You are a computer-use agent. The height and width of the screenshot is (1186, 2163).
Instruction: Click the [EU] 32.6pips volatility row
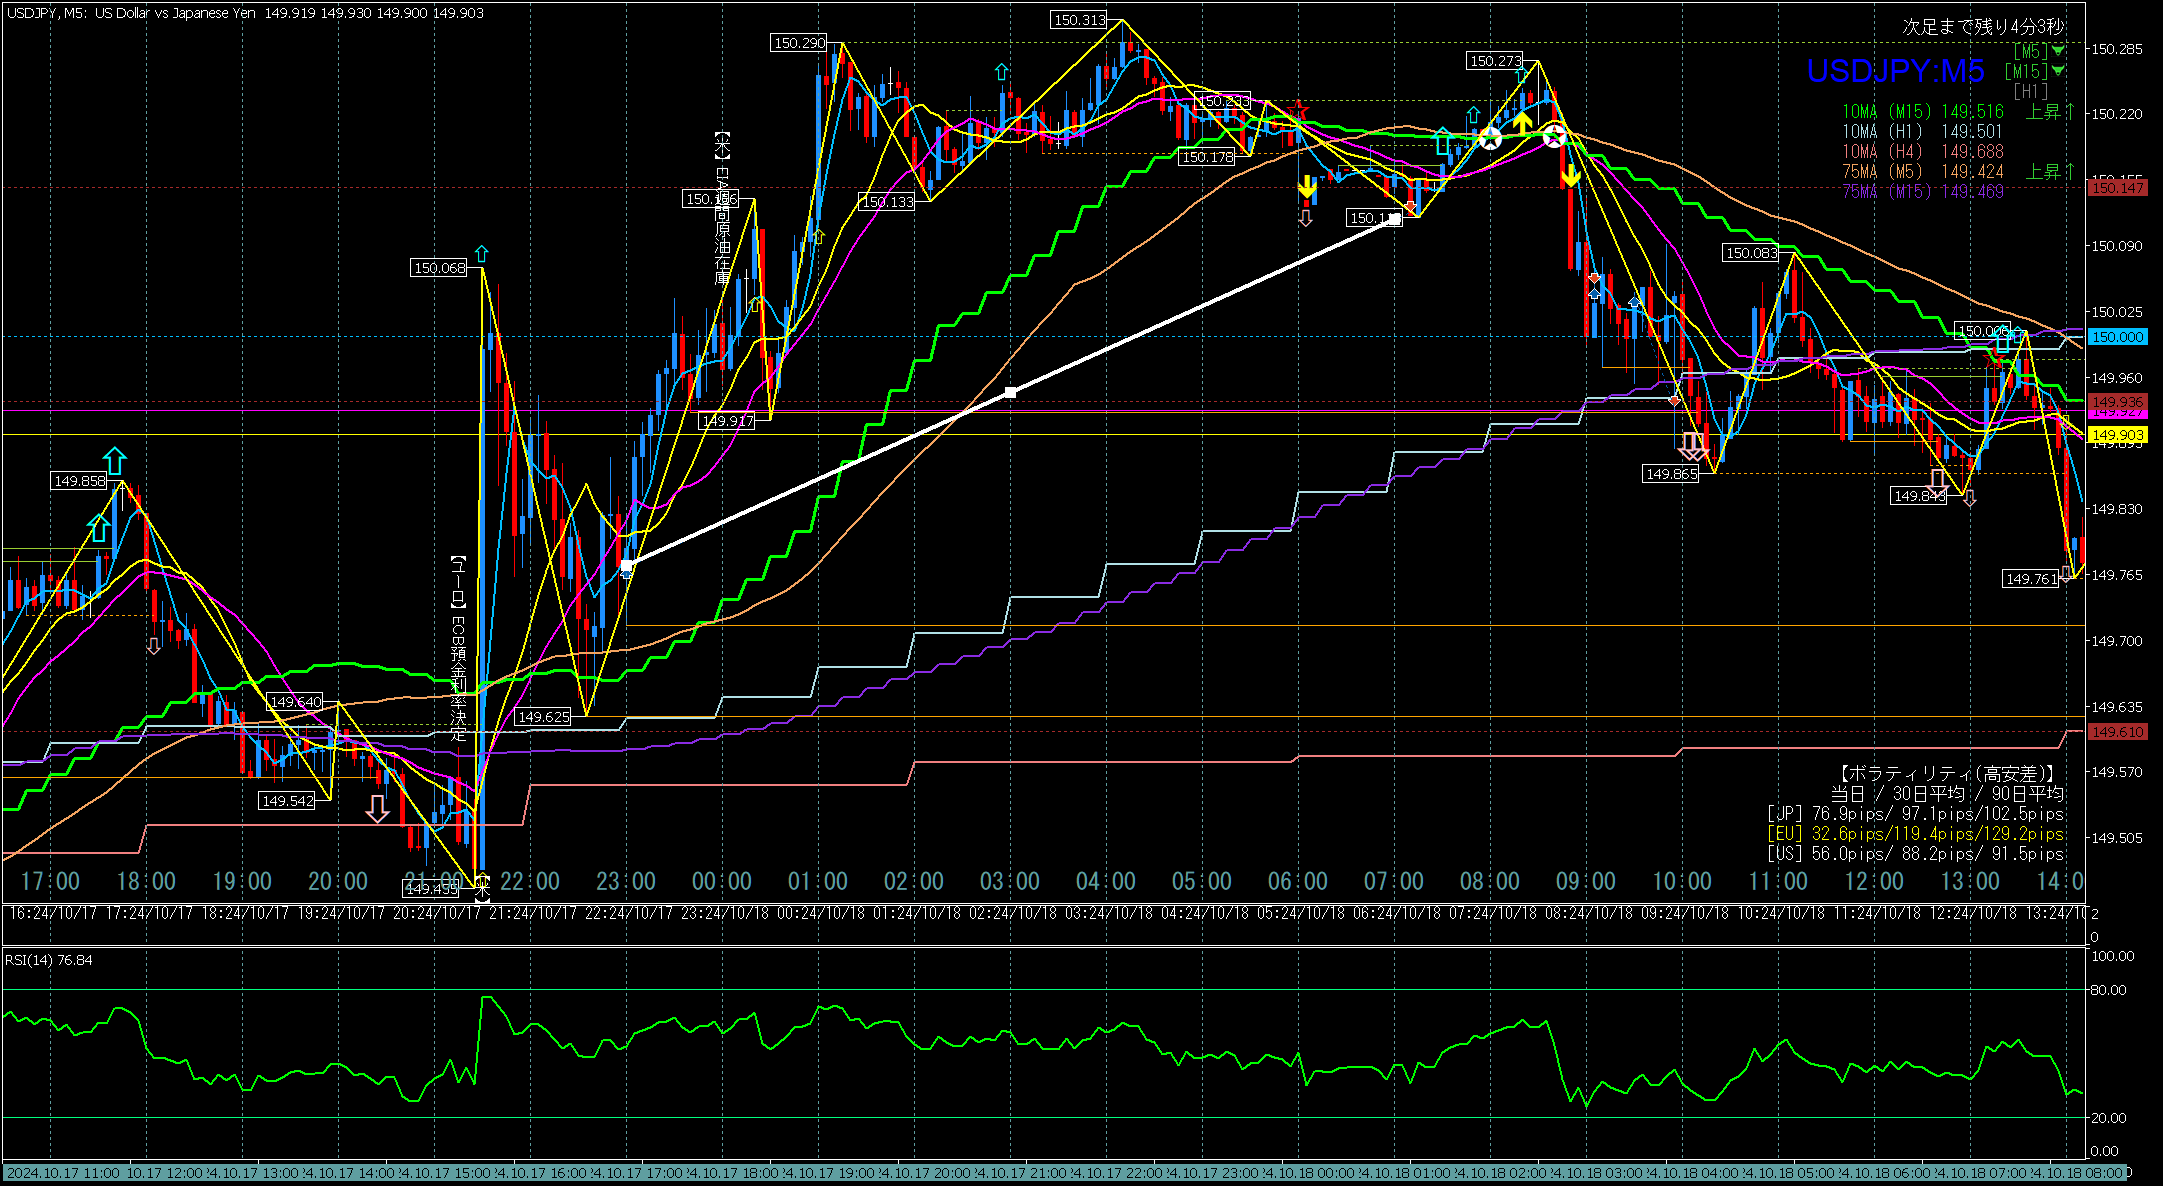1915,834
